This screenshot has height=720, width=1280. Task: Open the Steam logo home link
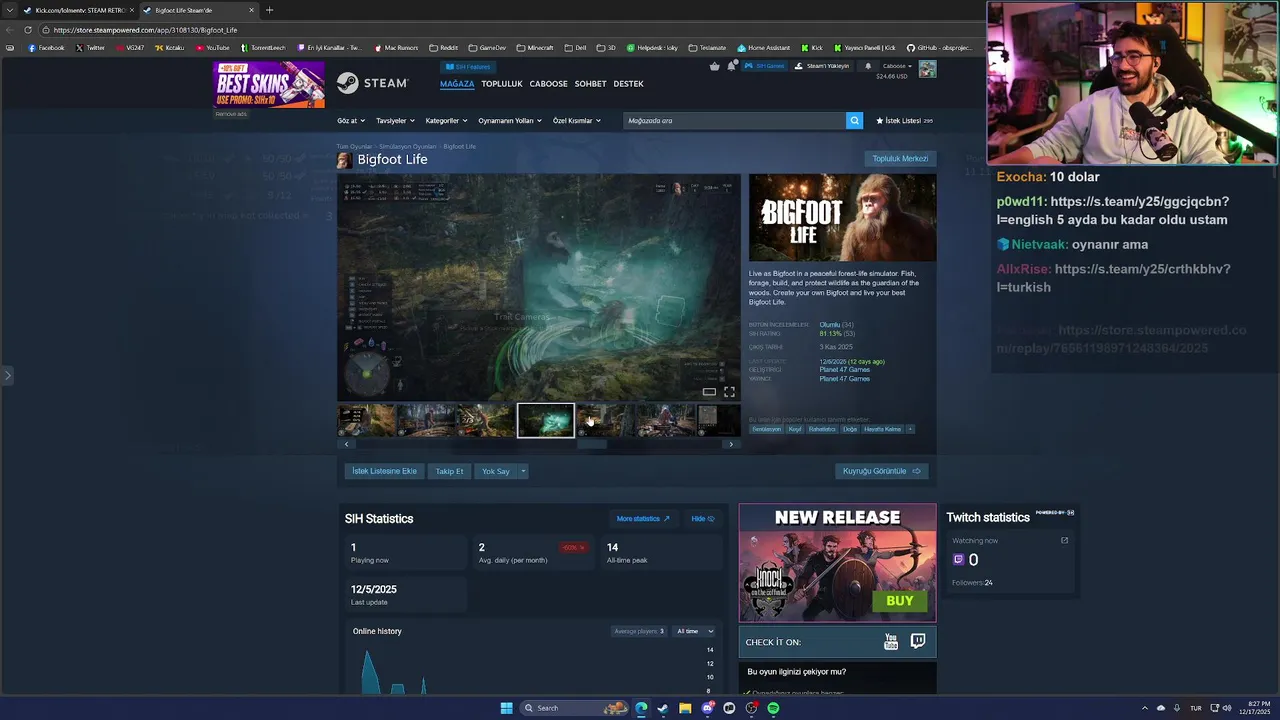pyautogui.click(x=372, y=83)
